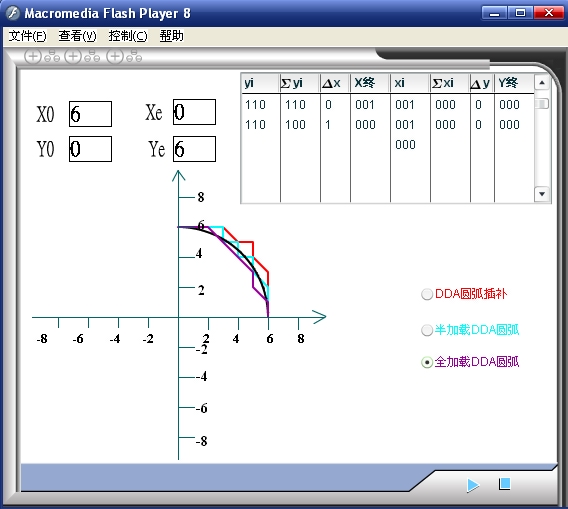
Task: Click the blue play triangle button
Action: (473, 485)
